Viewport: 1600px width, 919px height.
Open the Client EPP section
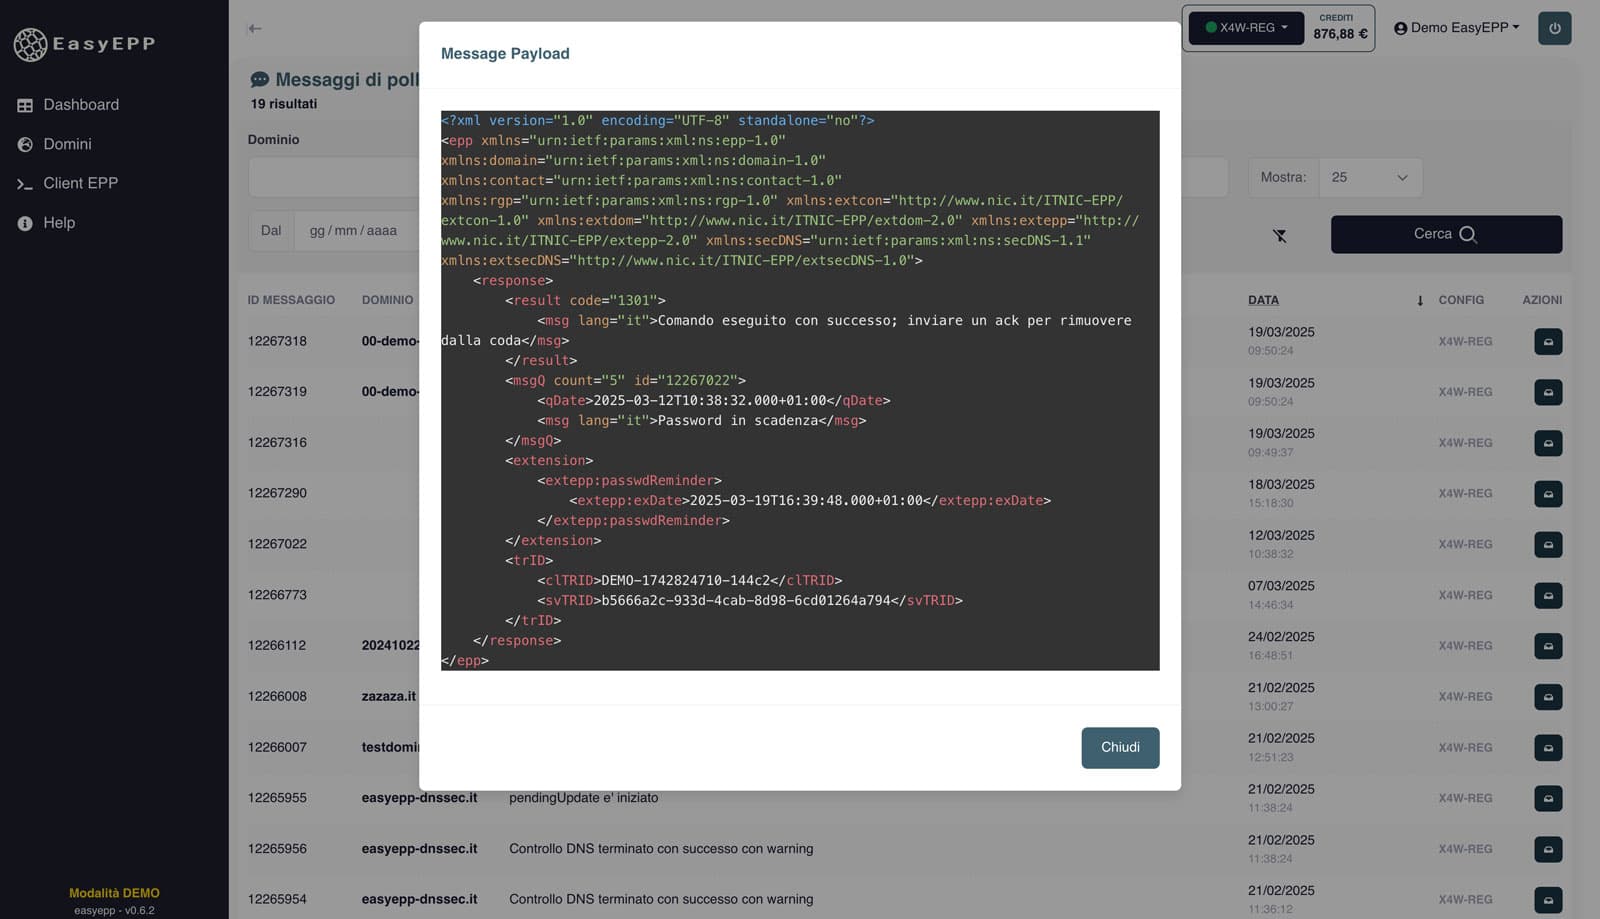(x=81, y=183)
